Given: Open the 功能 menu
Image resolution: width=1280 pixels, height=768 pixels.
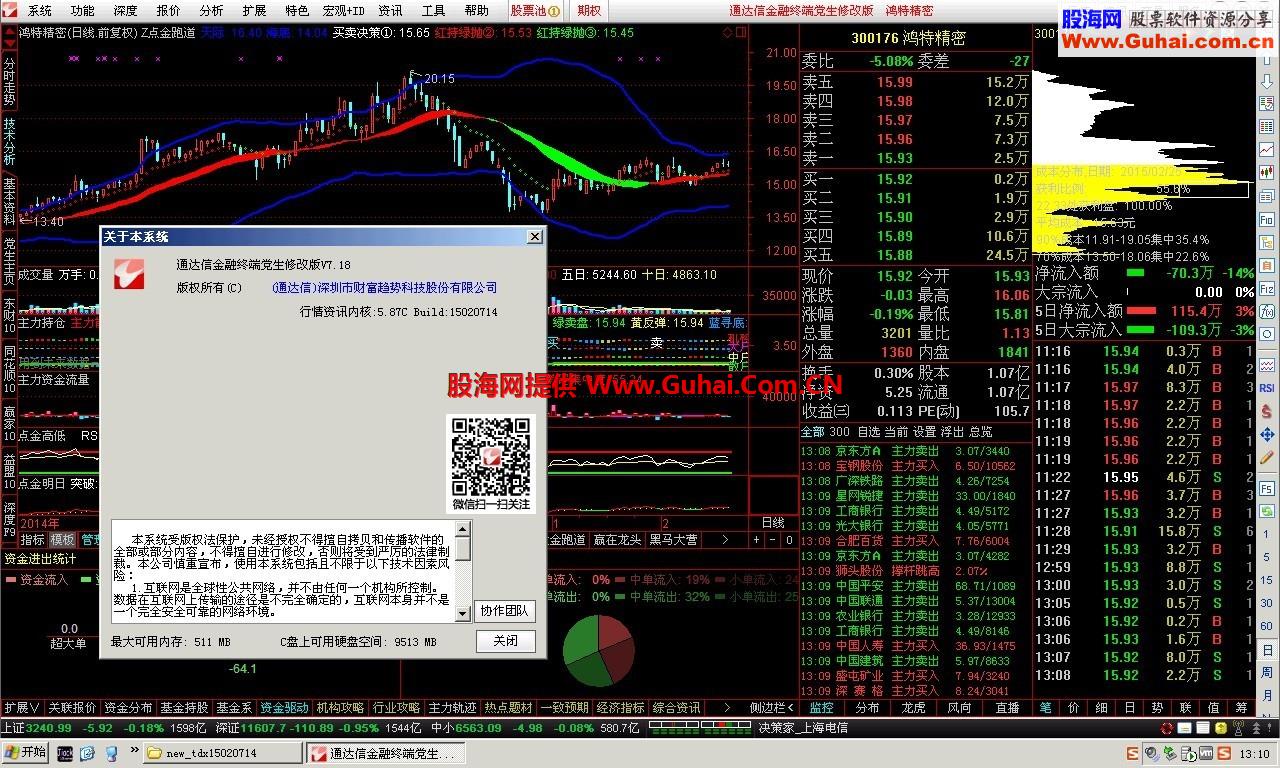Looking at the screenshot, I should [82, 10].
